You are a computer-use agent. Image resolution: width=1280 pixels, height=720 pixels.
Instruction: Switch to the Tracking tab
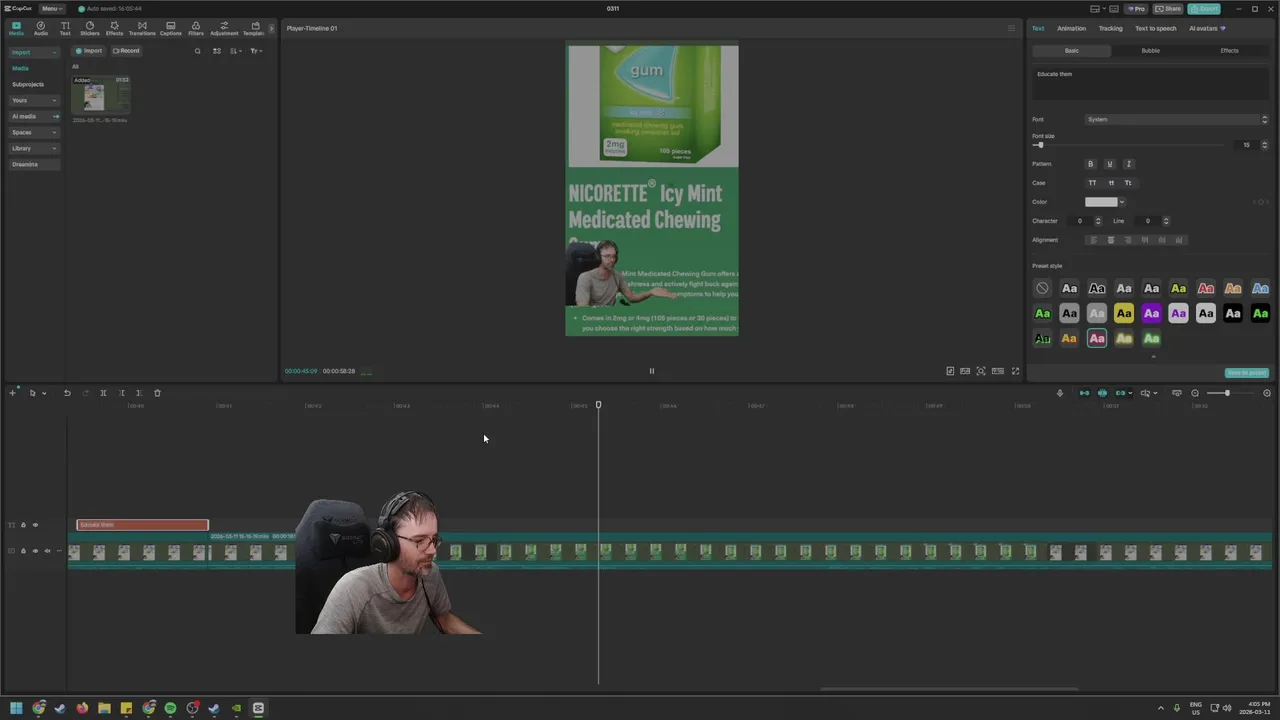click(1110, 28)
